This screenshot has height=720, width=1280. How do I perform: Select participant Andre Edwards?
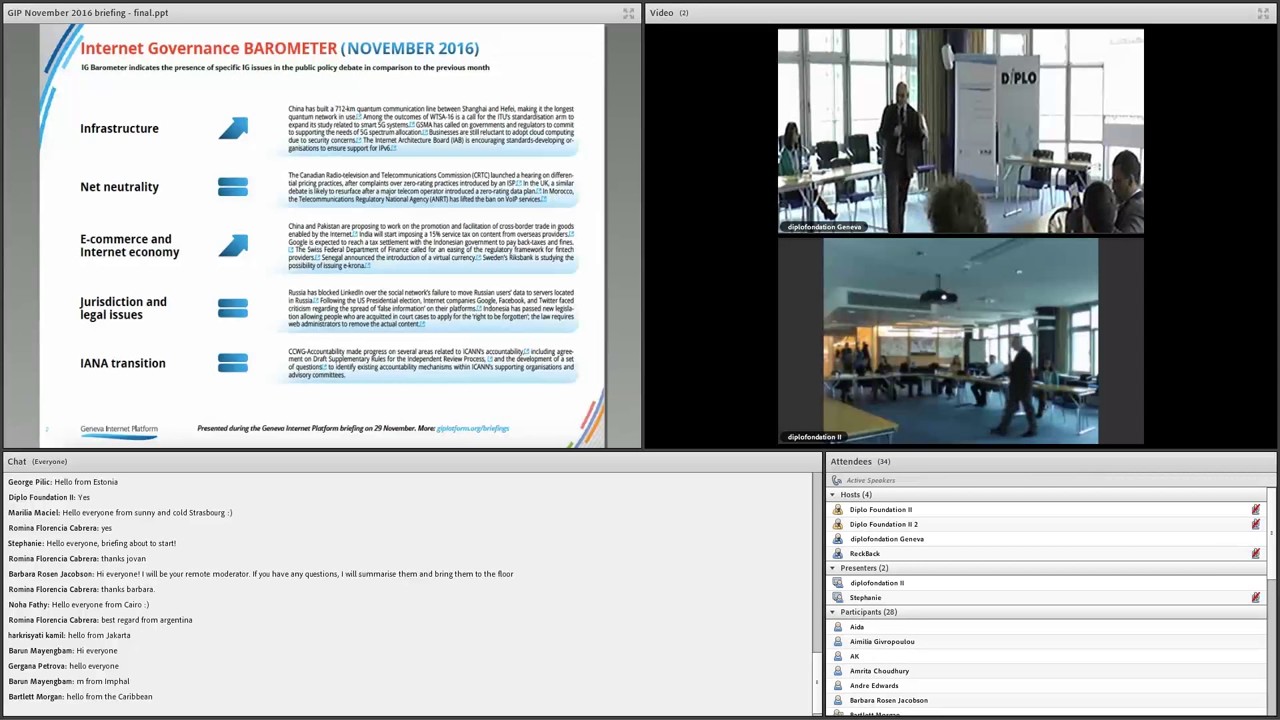coord(874,686)
